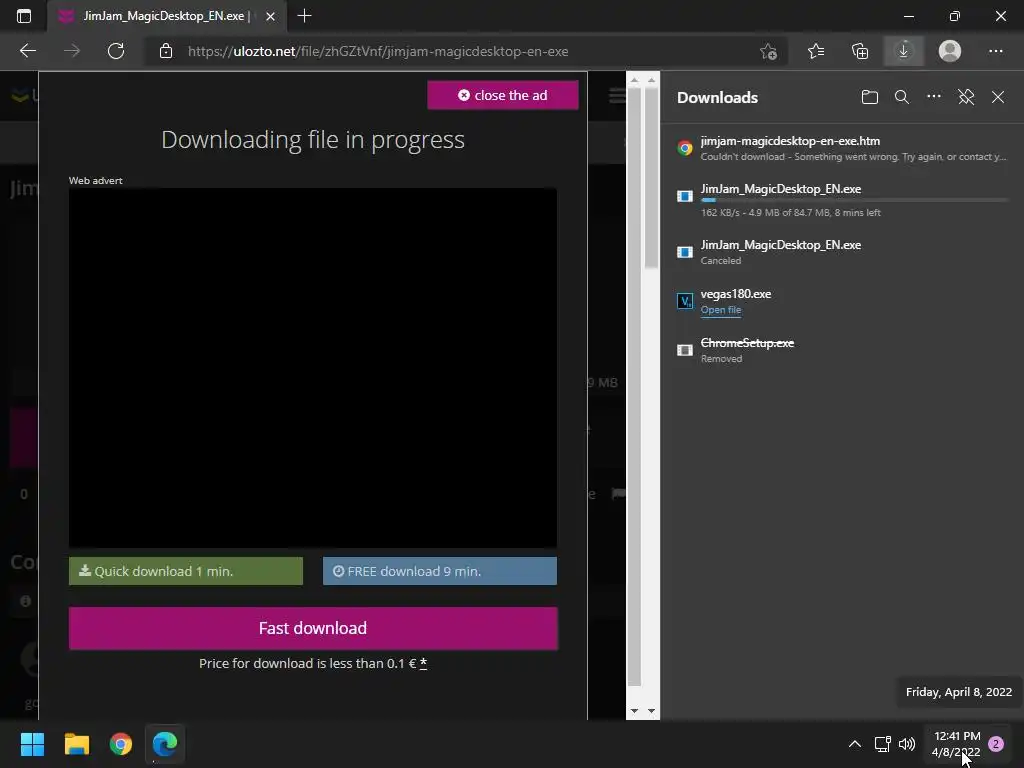This screenshot has height=768, width=1024.
Task: Click the address bar URL
Action: 378,51
